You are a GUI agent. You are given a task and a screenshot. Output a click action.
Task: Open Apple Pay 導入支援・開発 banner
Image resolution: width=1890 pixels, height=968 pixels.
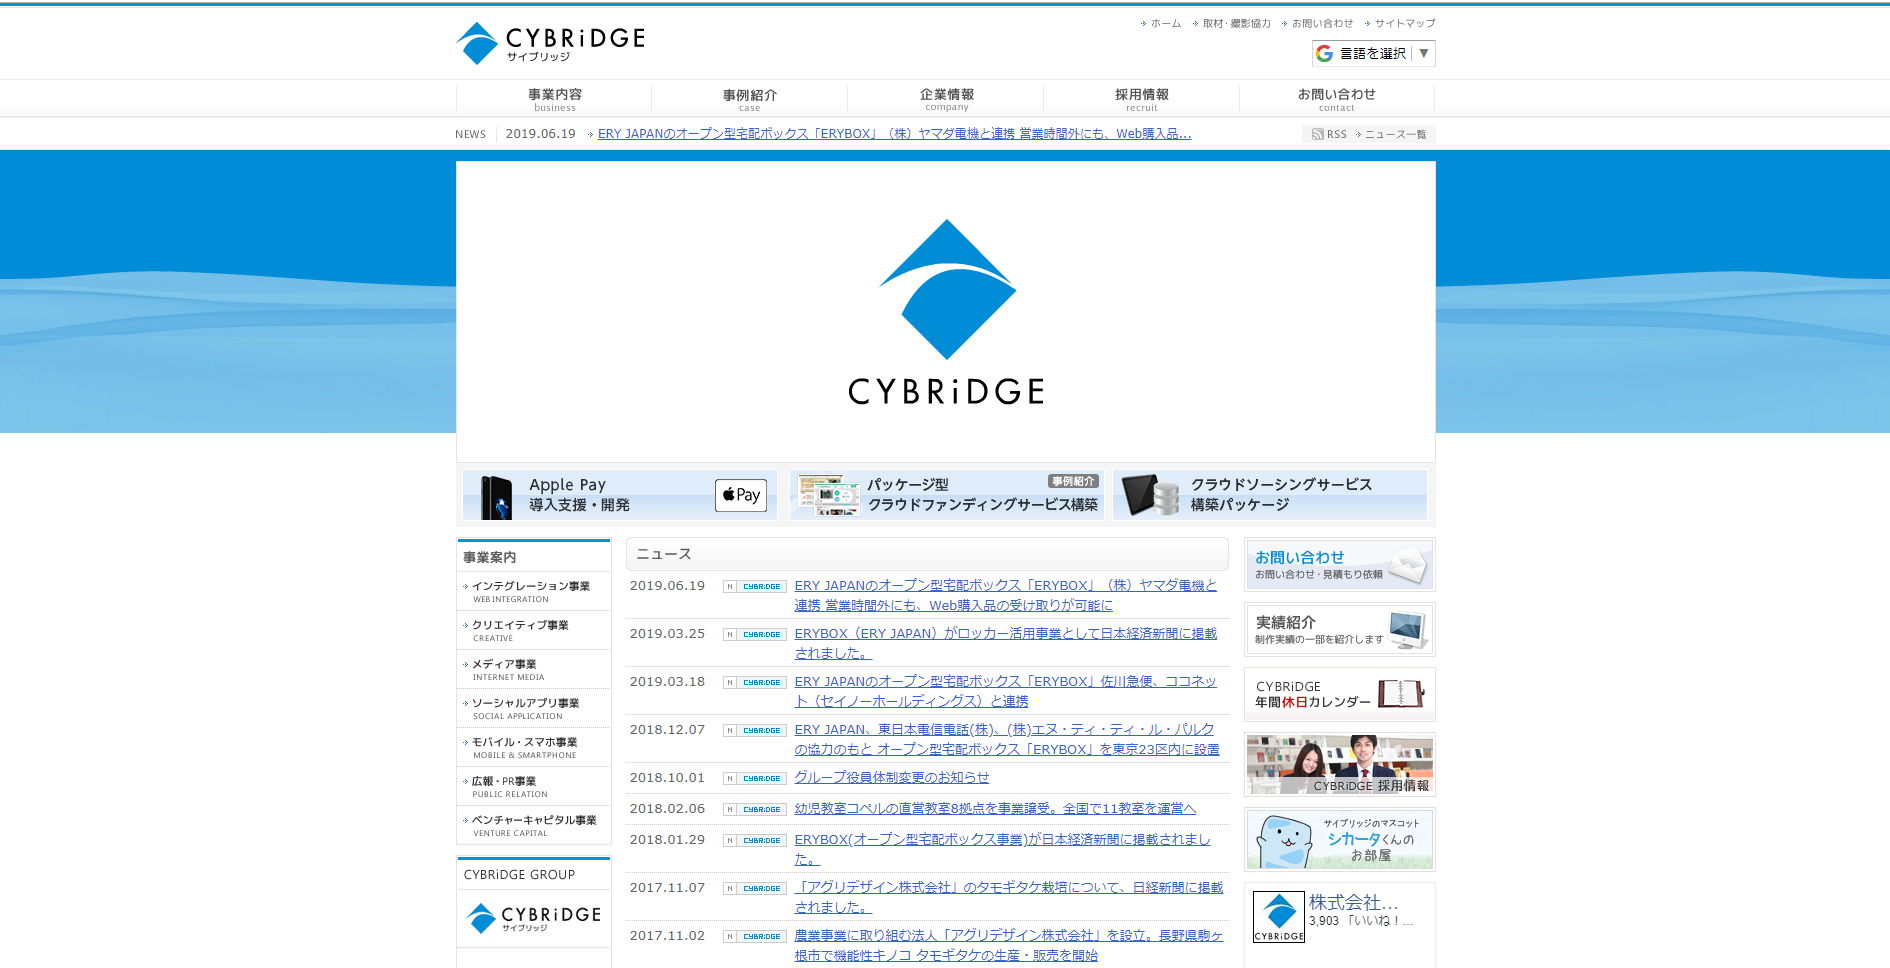click(619, 495)
